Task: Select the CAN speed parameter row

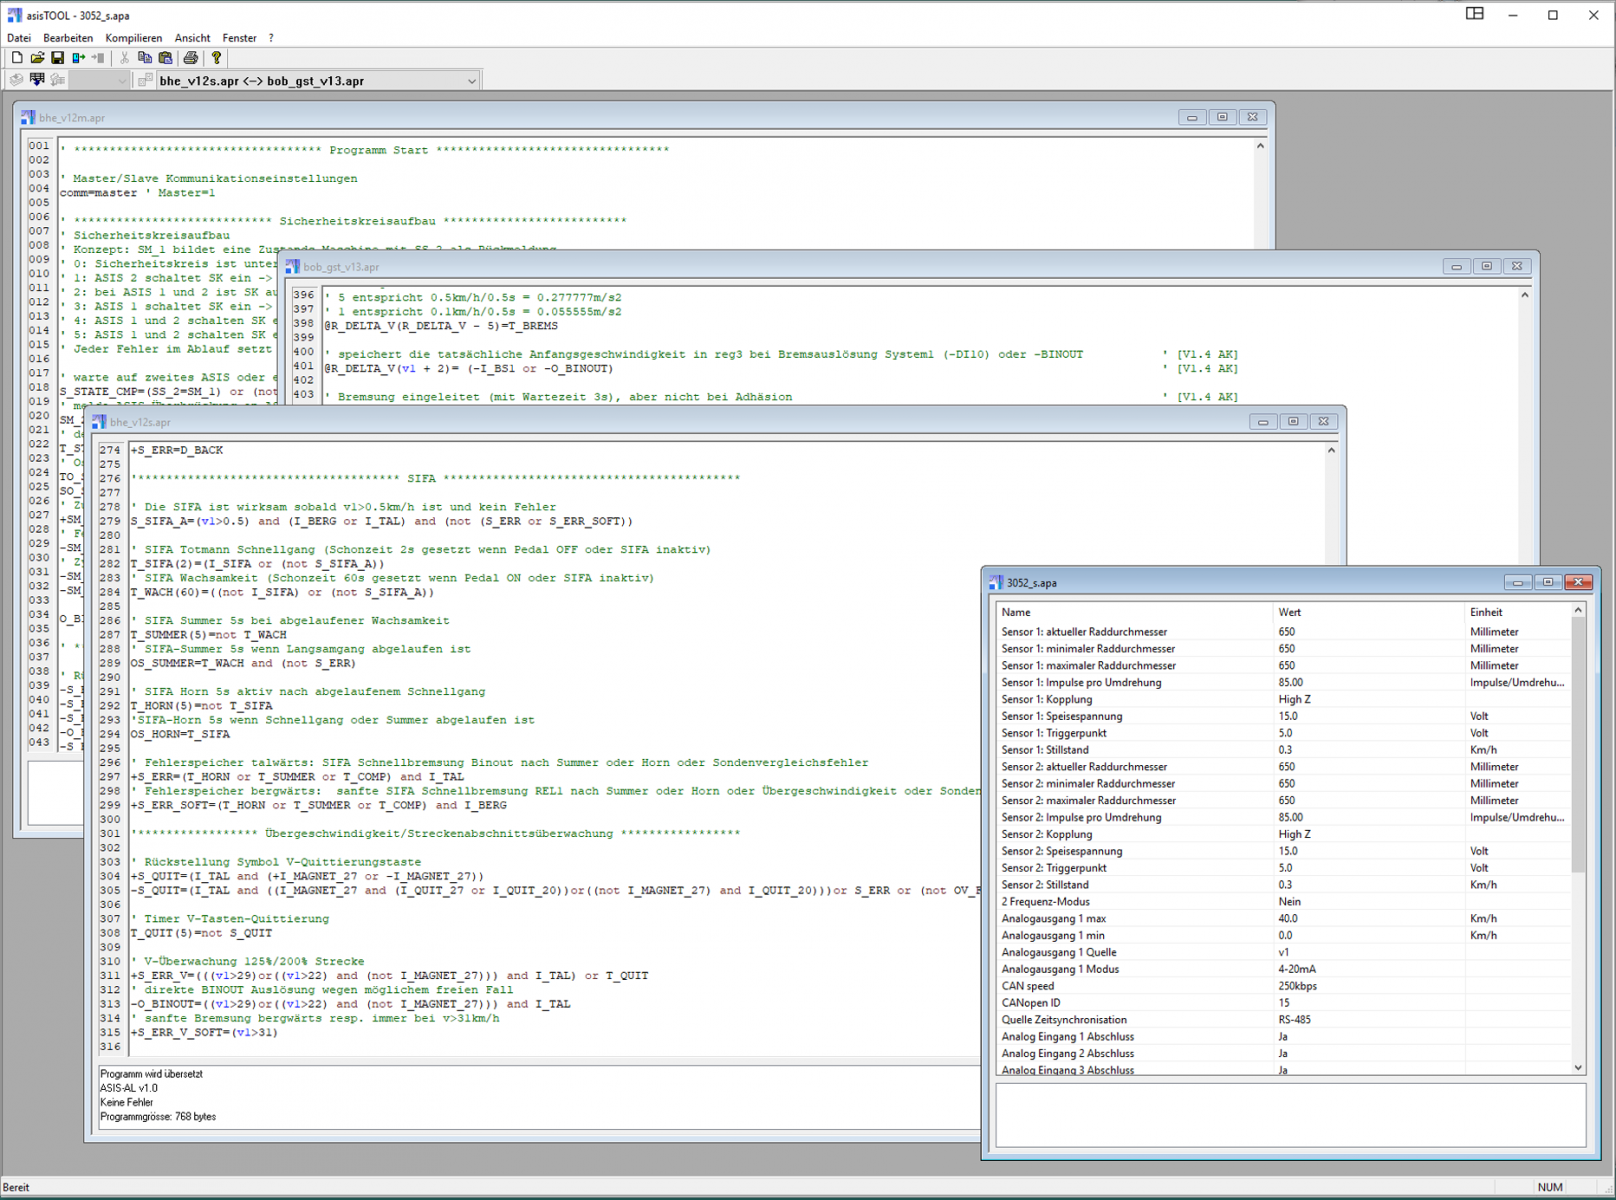Action: [1028, 986]
